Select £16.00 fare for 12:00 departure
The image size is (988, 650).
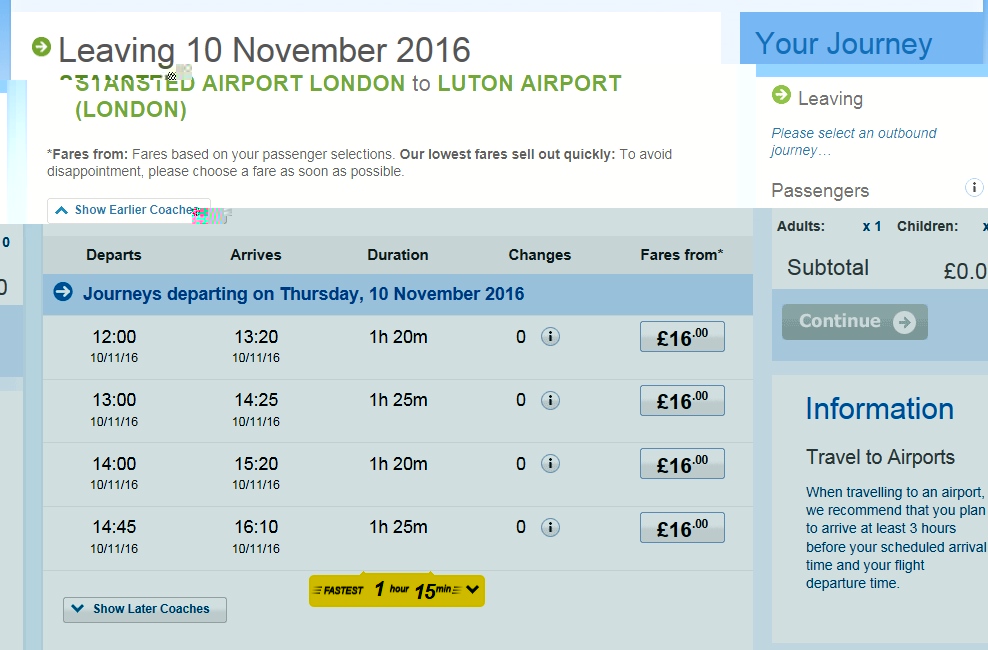tap(682, 338)
